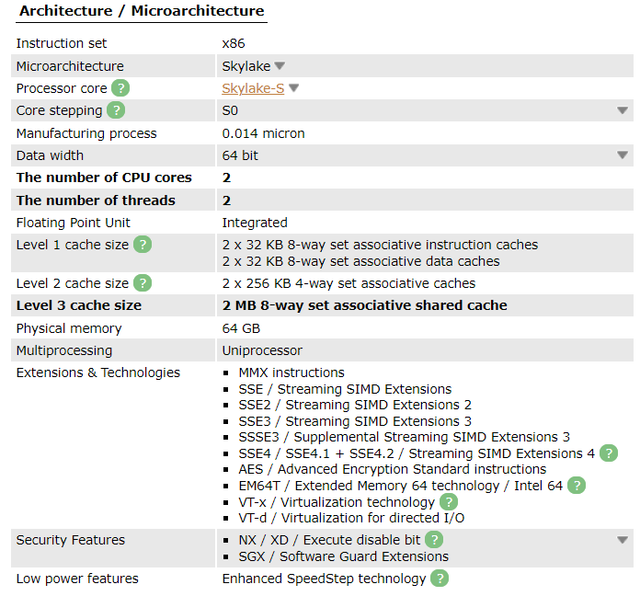The image size is (640, 596).
Task: Select the MMX instructions list entry
Action: pos(291,373)
